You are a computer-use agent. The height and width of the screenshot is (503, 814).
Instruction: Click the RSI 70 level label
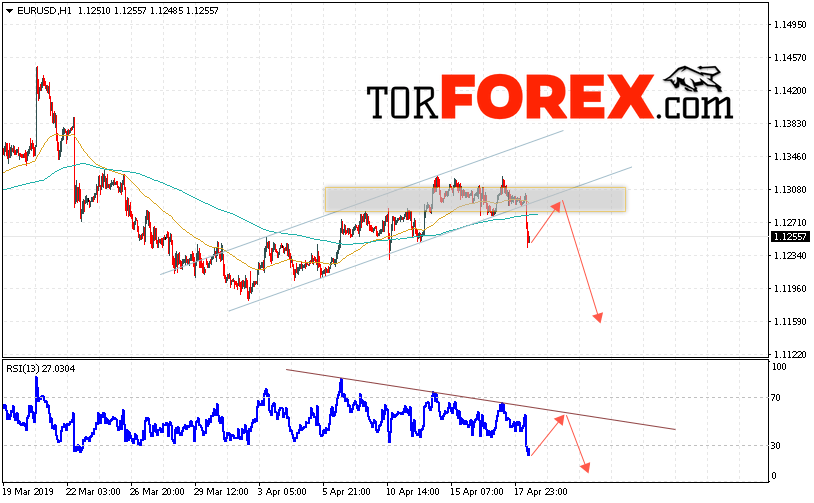tap(776, 398)
